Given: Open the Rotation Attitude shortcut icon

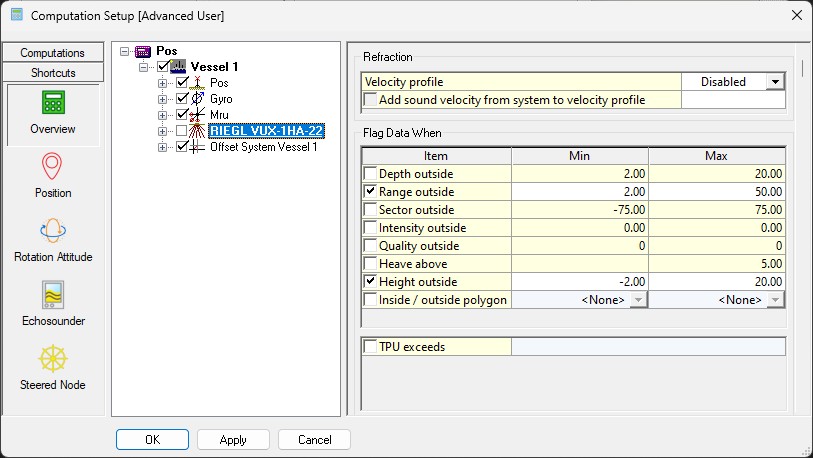Looking at the screenshot, I should 52,231.
